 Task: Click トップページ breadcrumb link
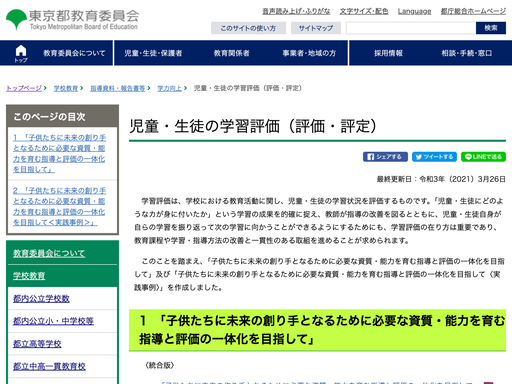[x=24, y=88]
